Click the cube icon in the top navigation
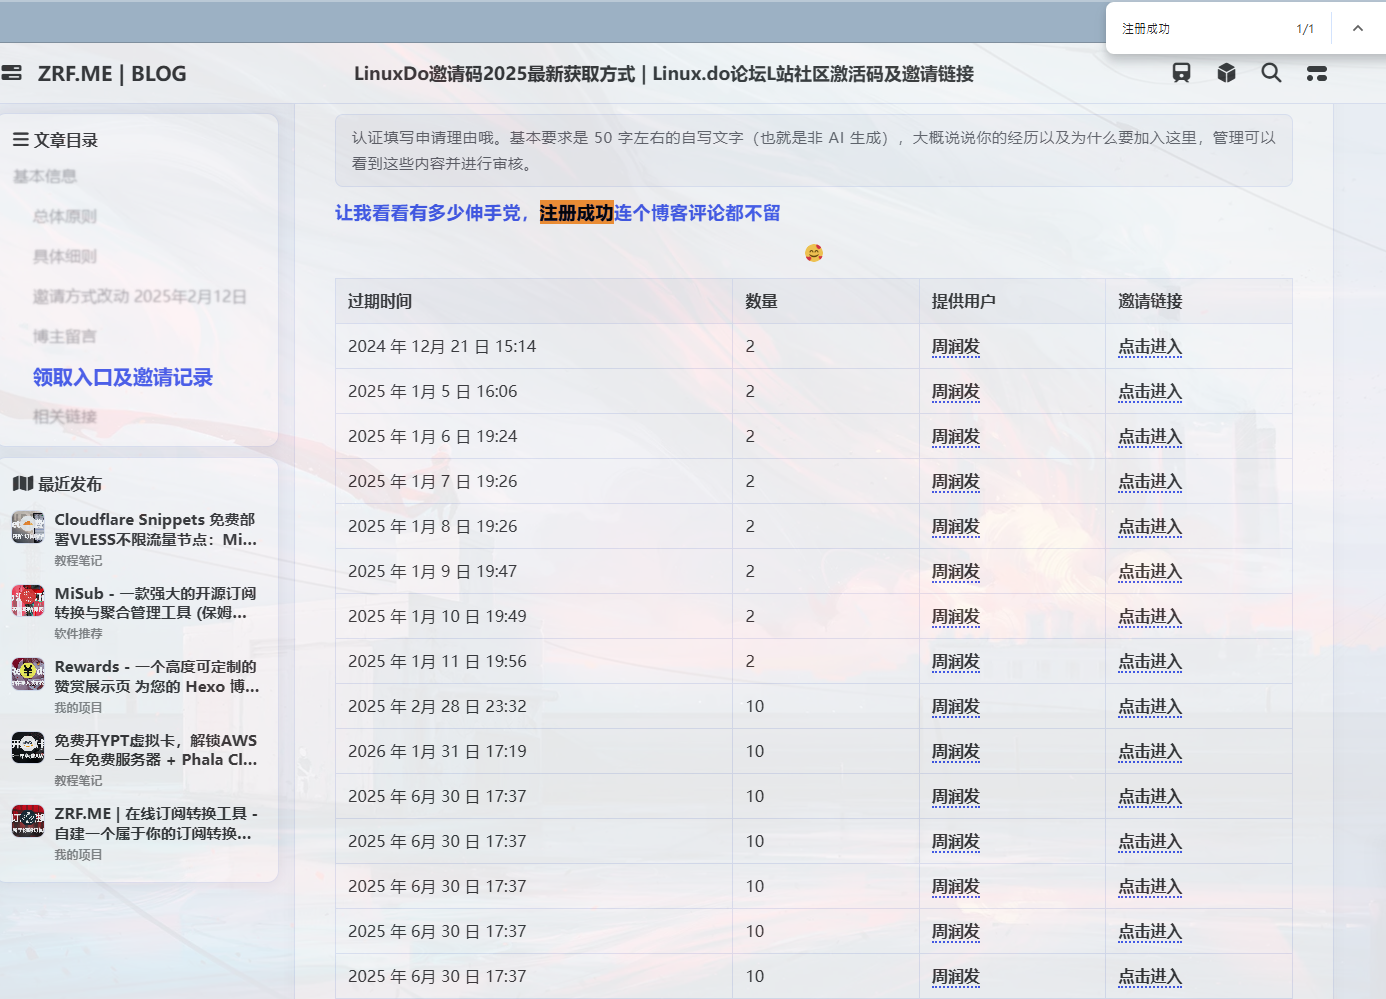This screenshot has height=999, width=1386. pos(1226,73)
